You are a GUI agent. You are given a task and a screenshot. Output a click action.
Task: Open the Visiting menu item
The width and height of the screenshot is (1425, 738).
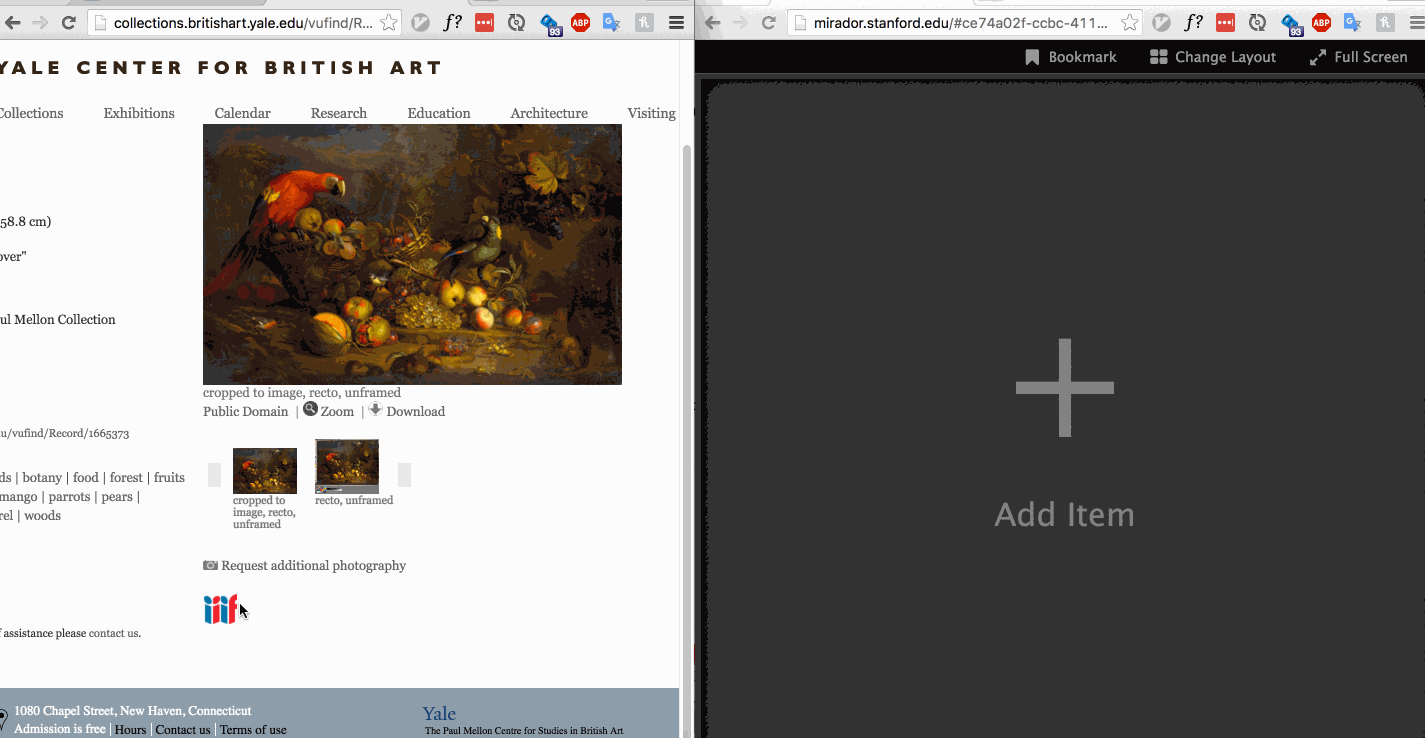click(652, 113)
